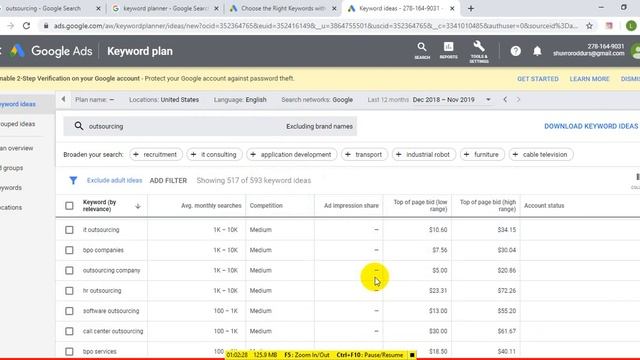Go forward in browser navigation
Viewport: 640px width, 360px height.
click(x=11, y=26)
